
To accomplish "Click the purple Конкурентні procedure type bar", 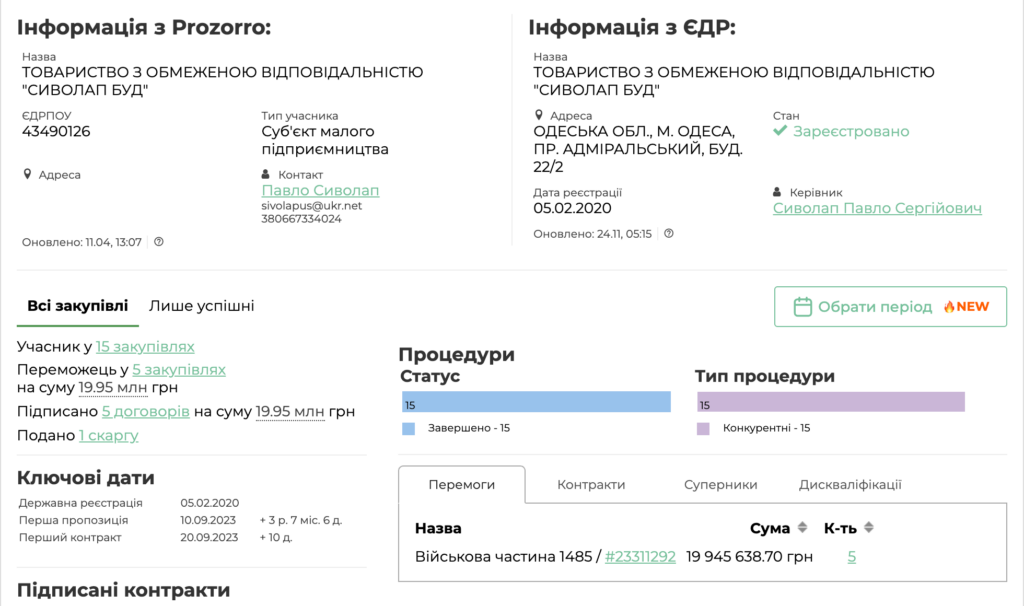I will [830, 402].
